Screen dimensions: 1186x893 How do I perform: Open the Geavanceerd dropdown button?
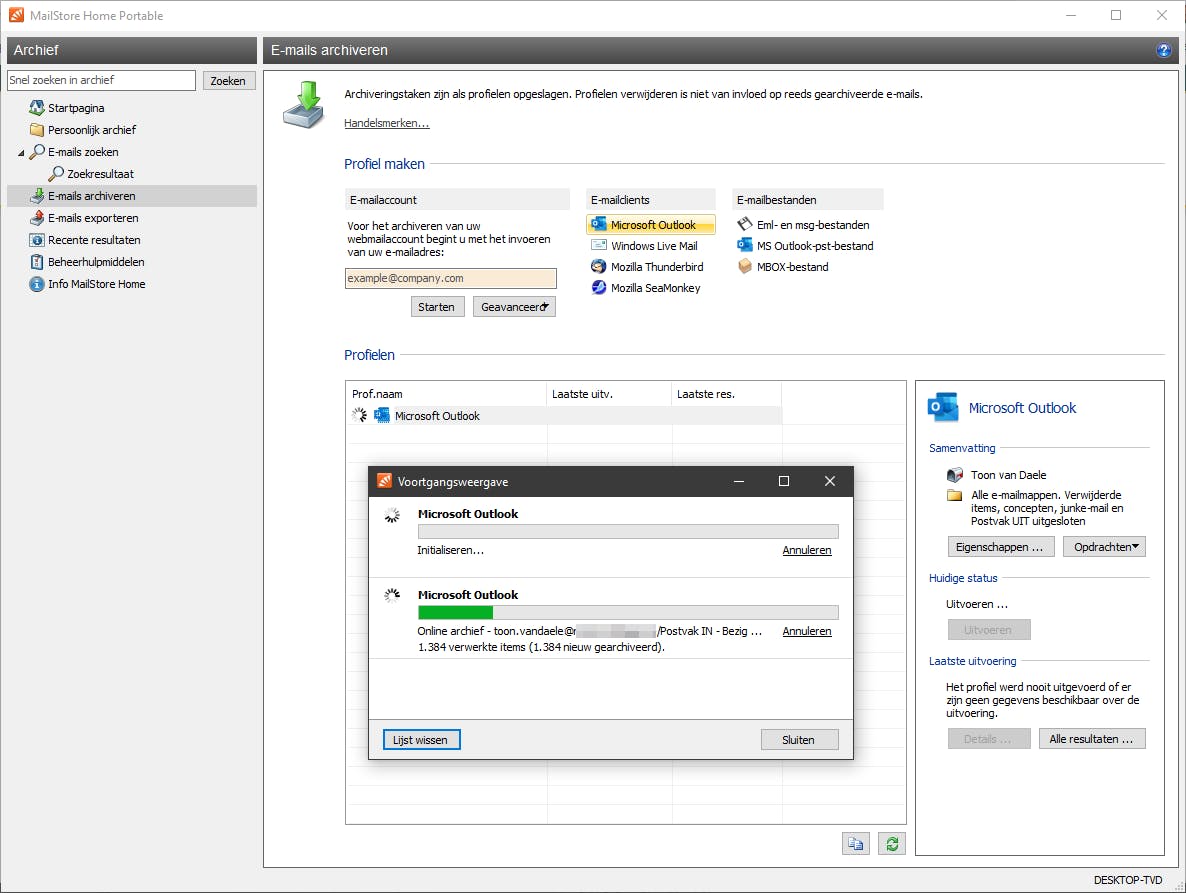(x=514, y=306)
